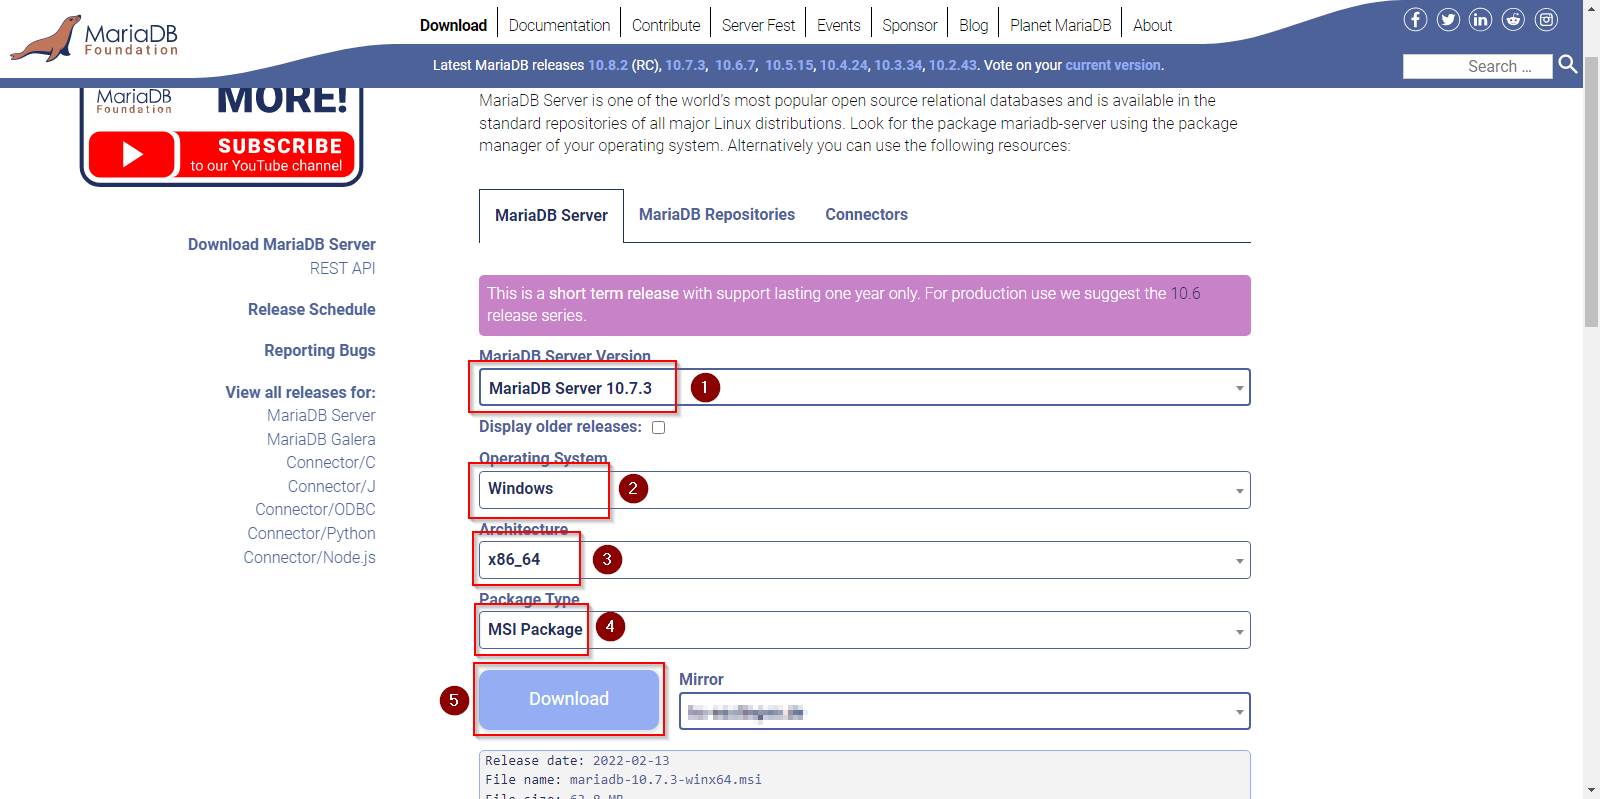Select the MariaDB Server tab
Image resolution: width=1600 pixels, height=799 pixels.
[551, 215]
